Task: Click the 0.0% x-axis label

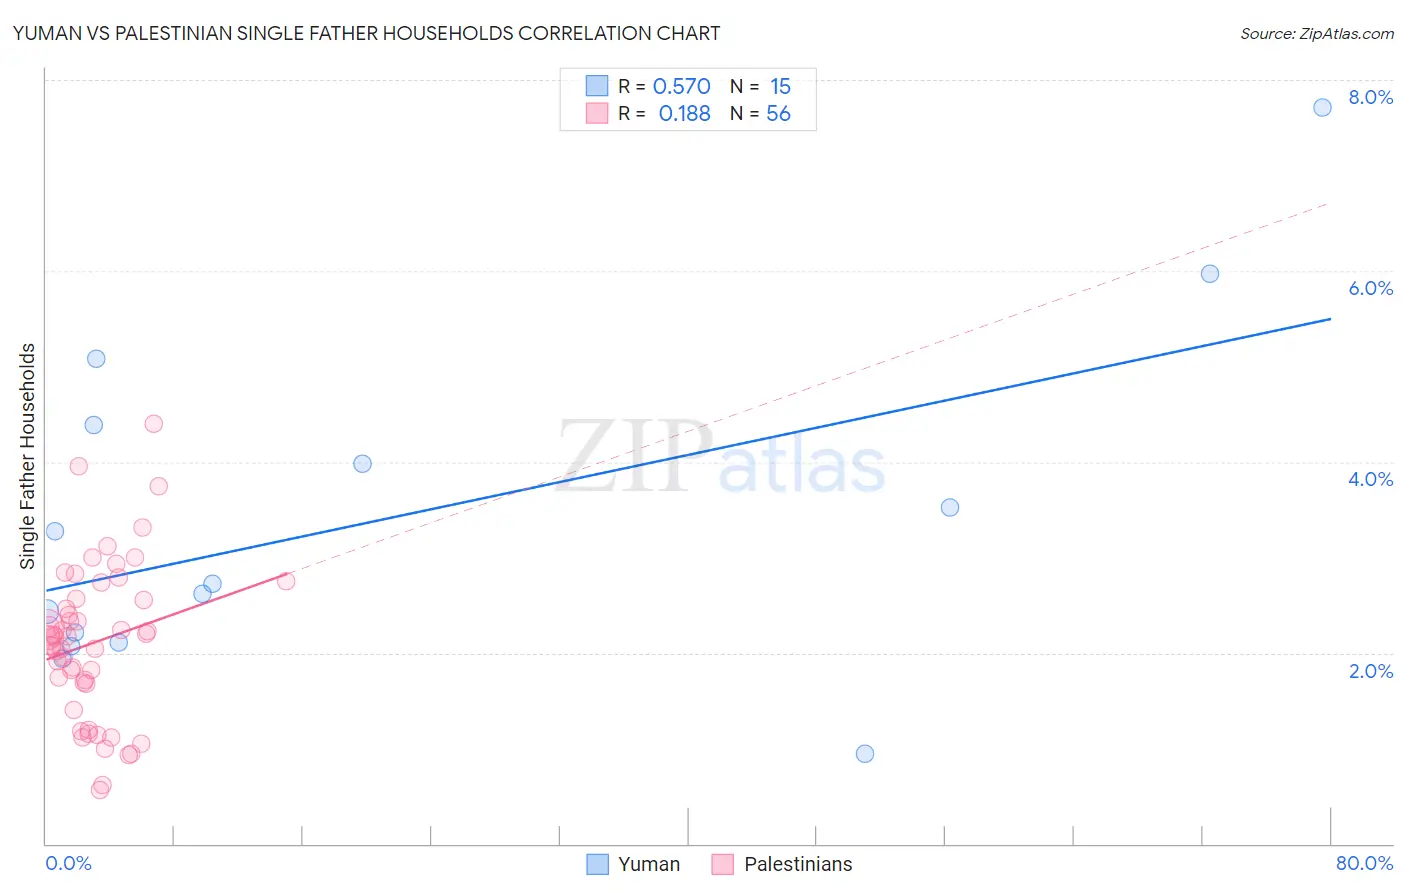Action: pyautogui.click(x=68, y=862)
